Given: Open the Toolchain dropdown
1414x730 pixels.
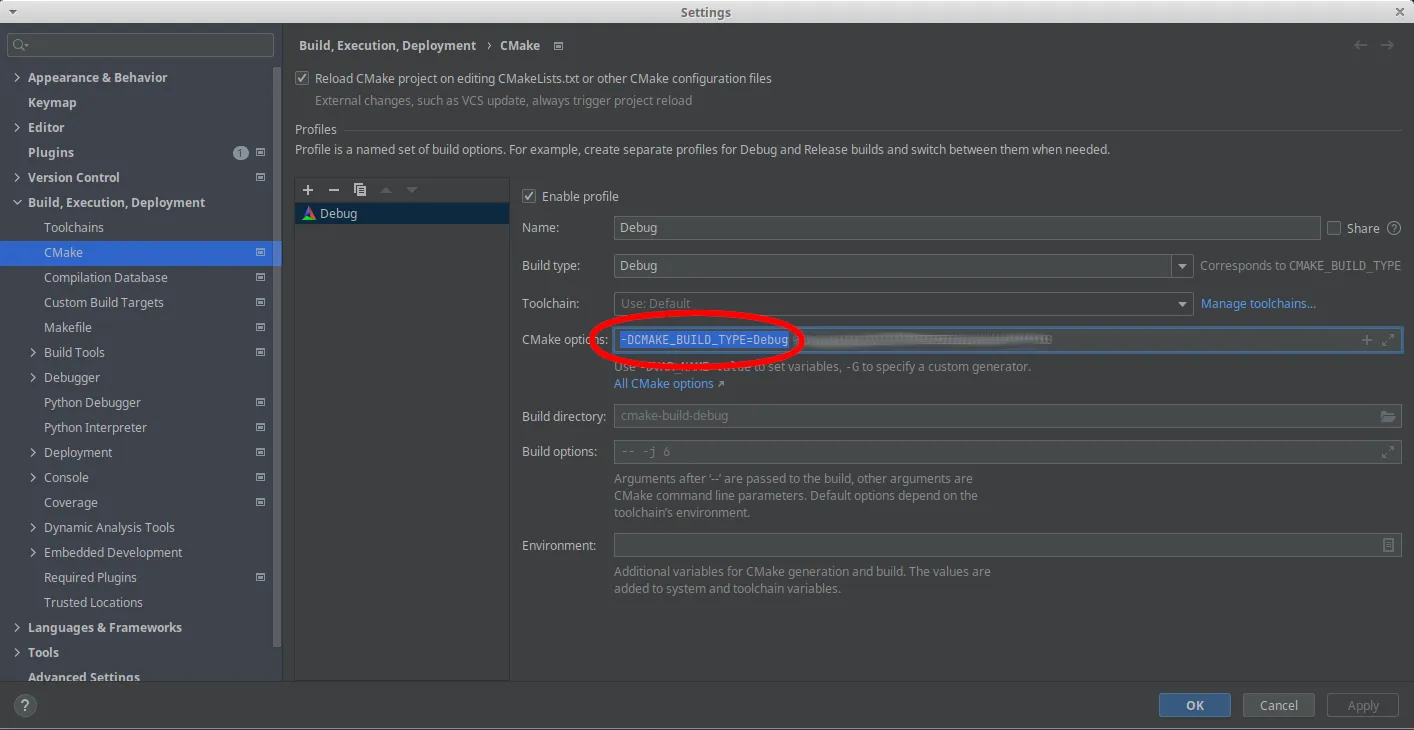Looking at the screenshot, I should pyautogui.click(x=1184, y=304).
